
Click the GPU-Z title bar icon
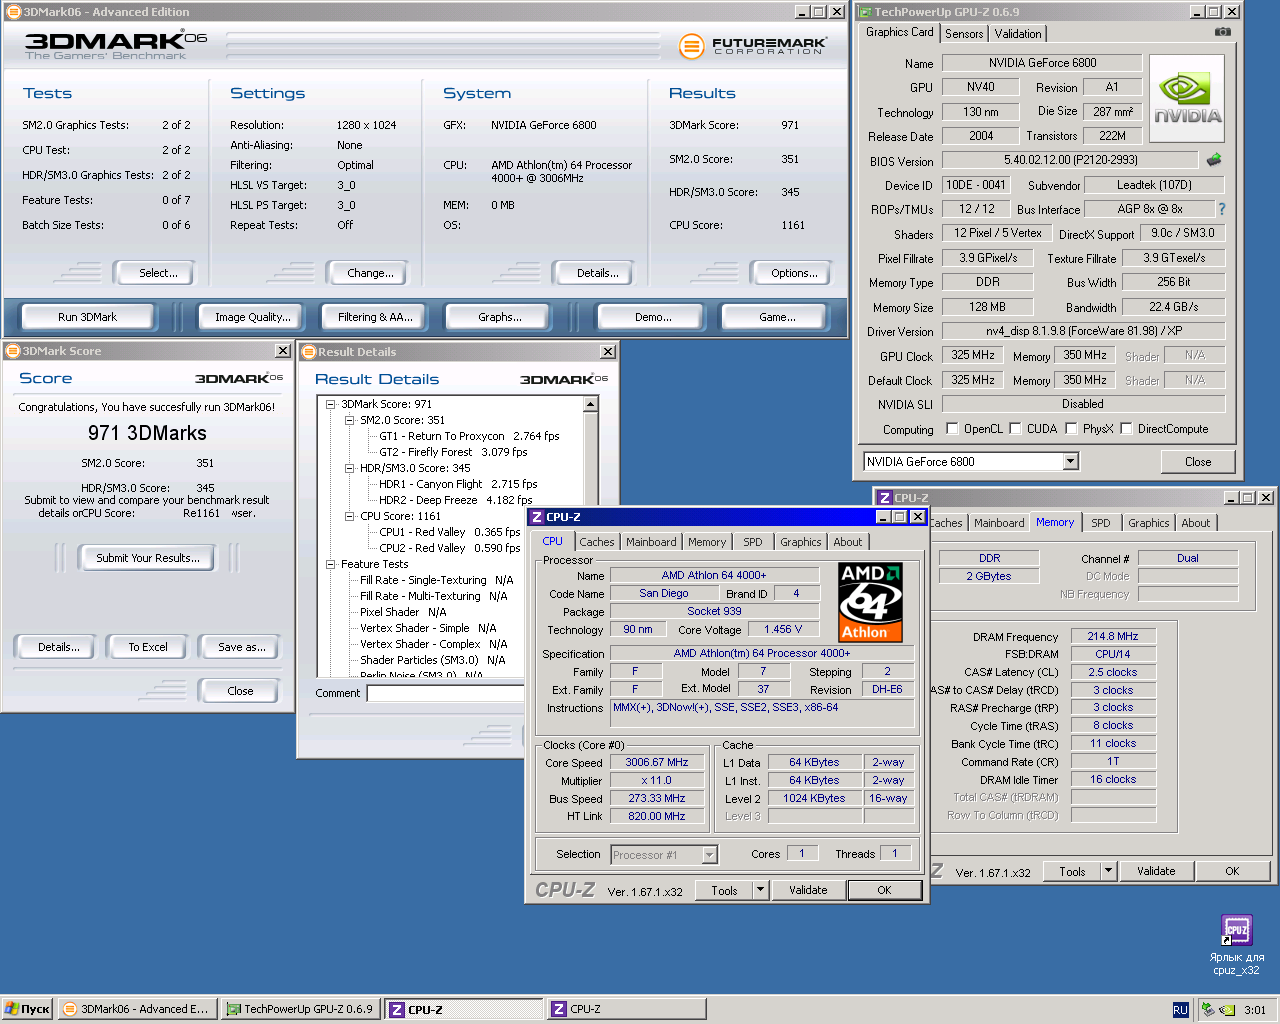[865, 12]
